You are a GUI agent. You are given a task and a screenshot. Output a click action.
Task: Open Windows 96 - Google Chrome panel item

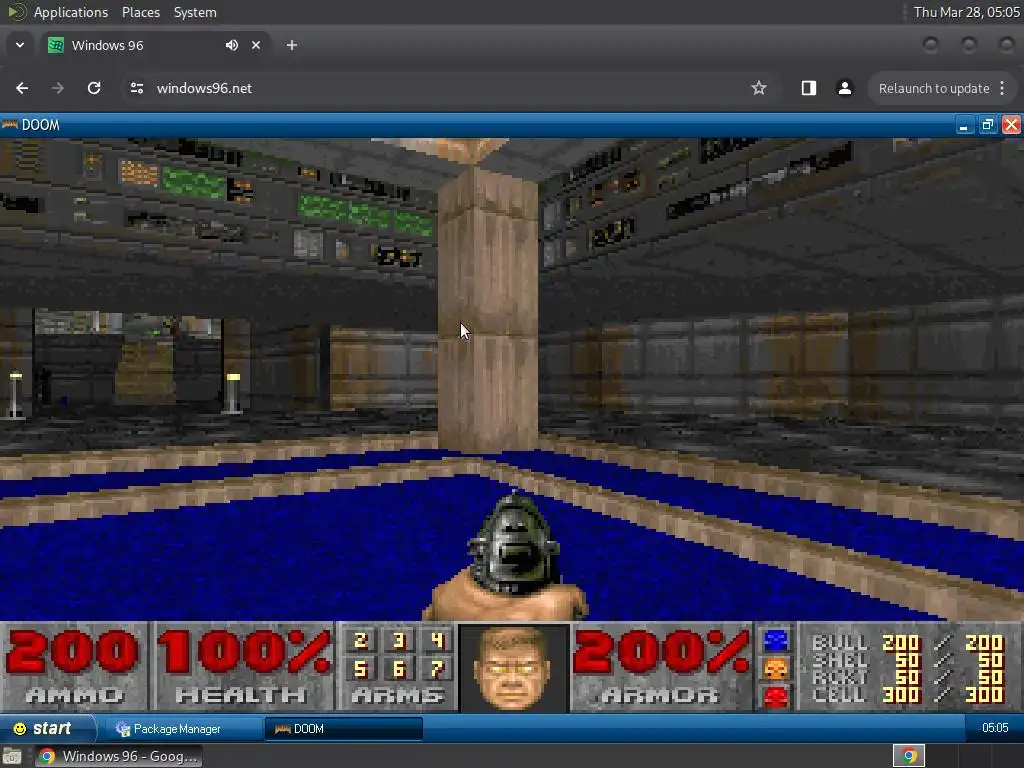[x=118, y=756]
